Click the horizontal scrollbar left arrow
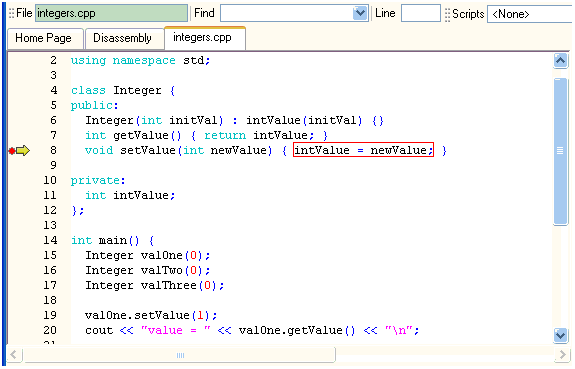Viewport: 575px width, 369px height. (x=14, y=355)
